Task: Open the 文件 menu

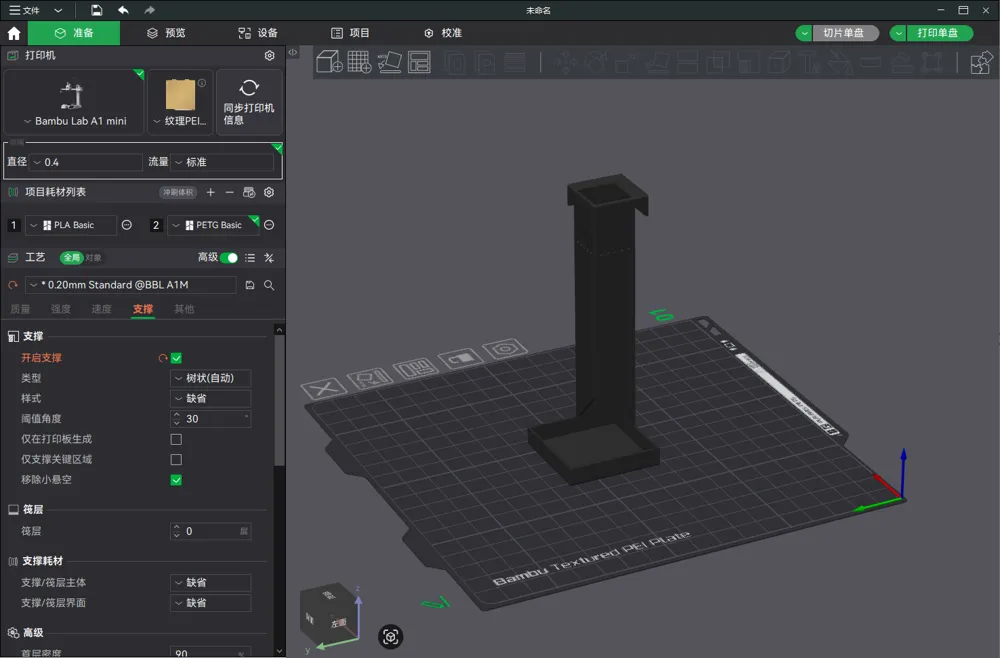Action: click(24, 10)
